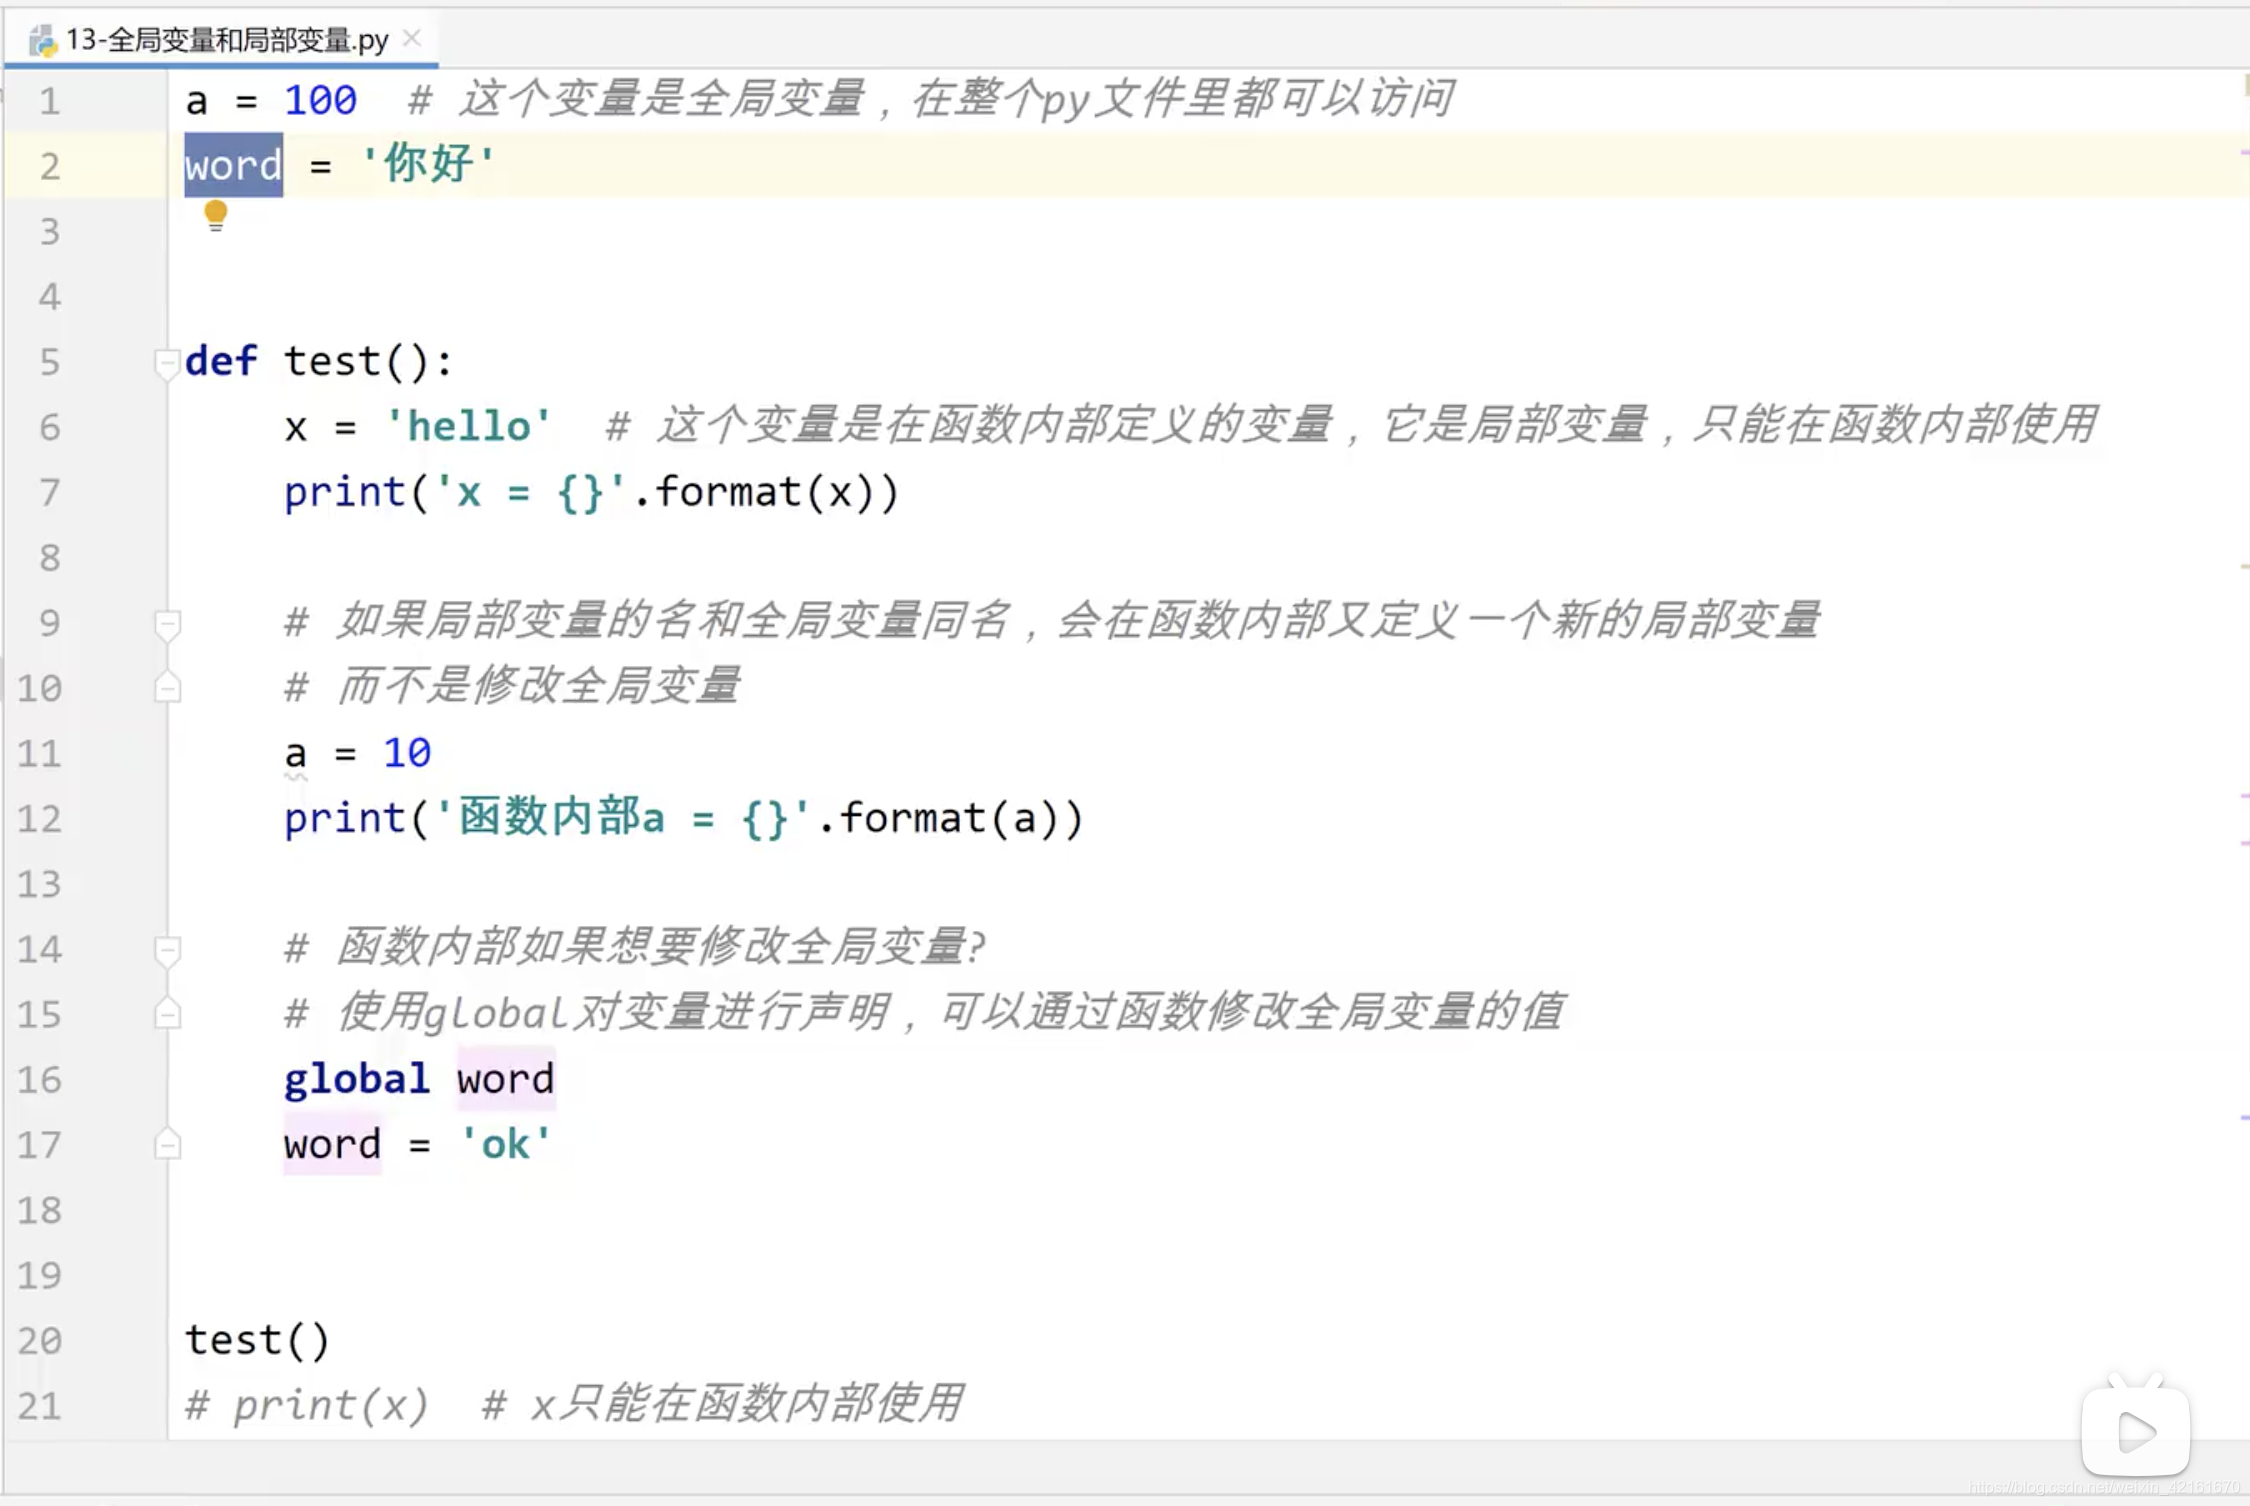Viewport: 2250px width, 1506px height.
Task: Click line number 16 in the gutter
Action: point(40,1080)
